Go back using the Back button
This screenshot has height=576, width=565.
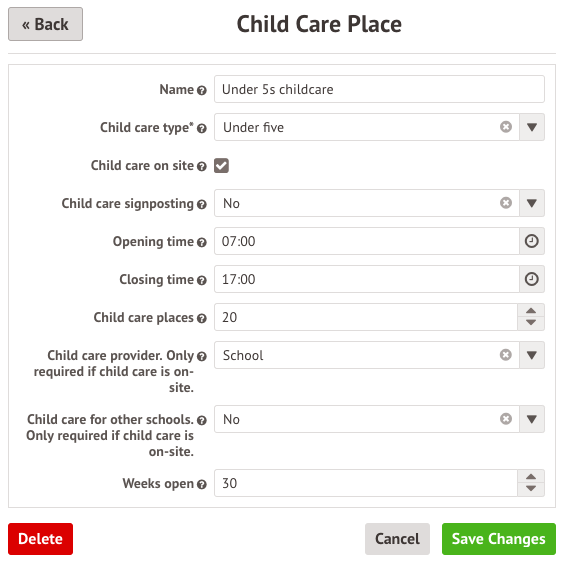coord(46,24)
